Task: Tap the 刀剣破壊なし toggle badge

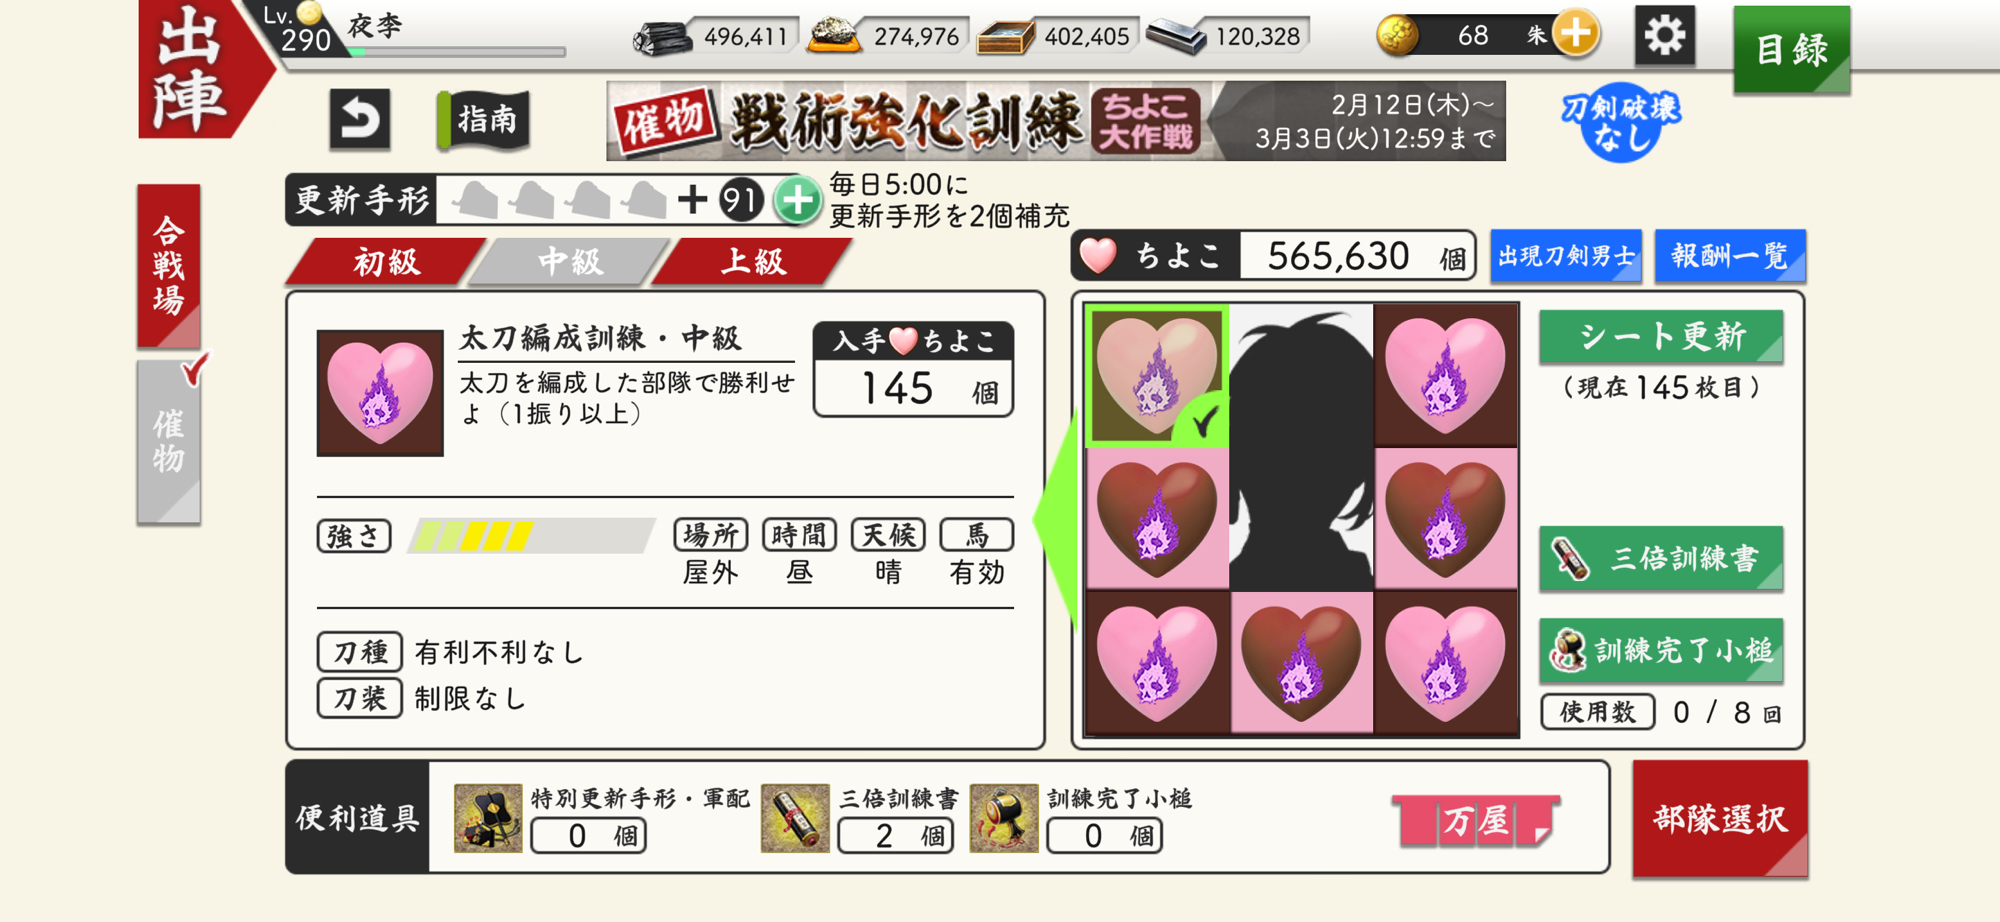Action: [x=1621, y=122]
